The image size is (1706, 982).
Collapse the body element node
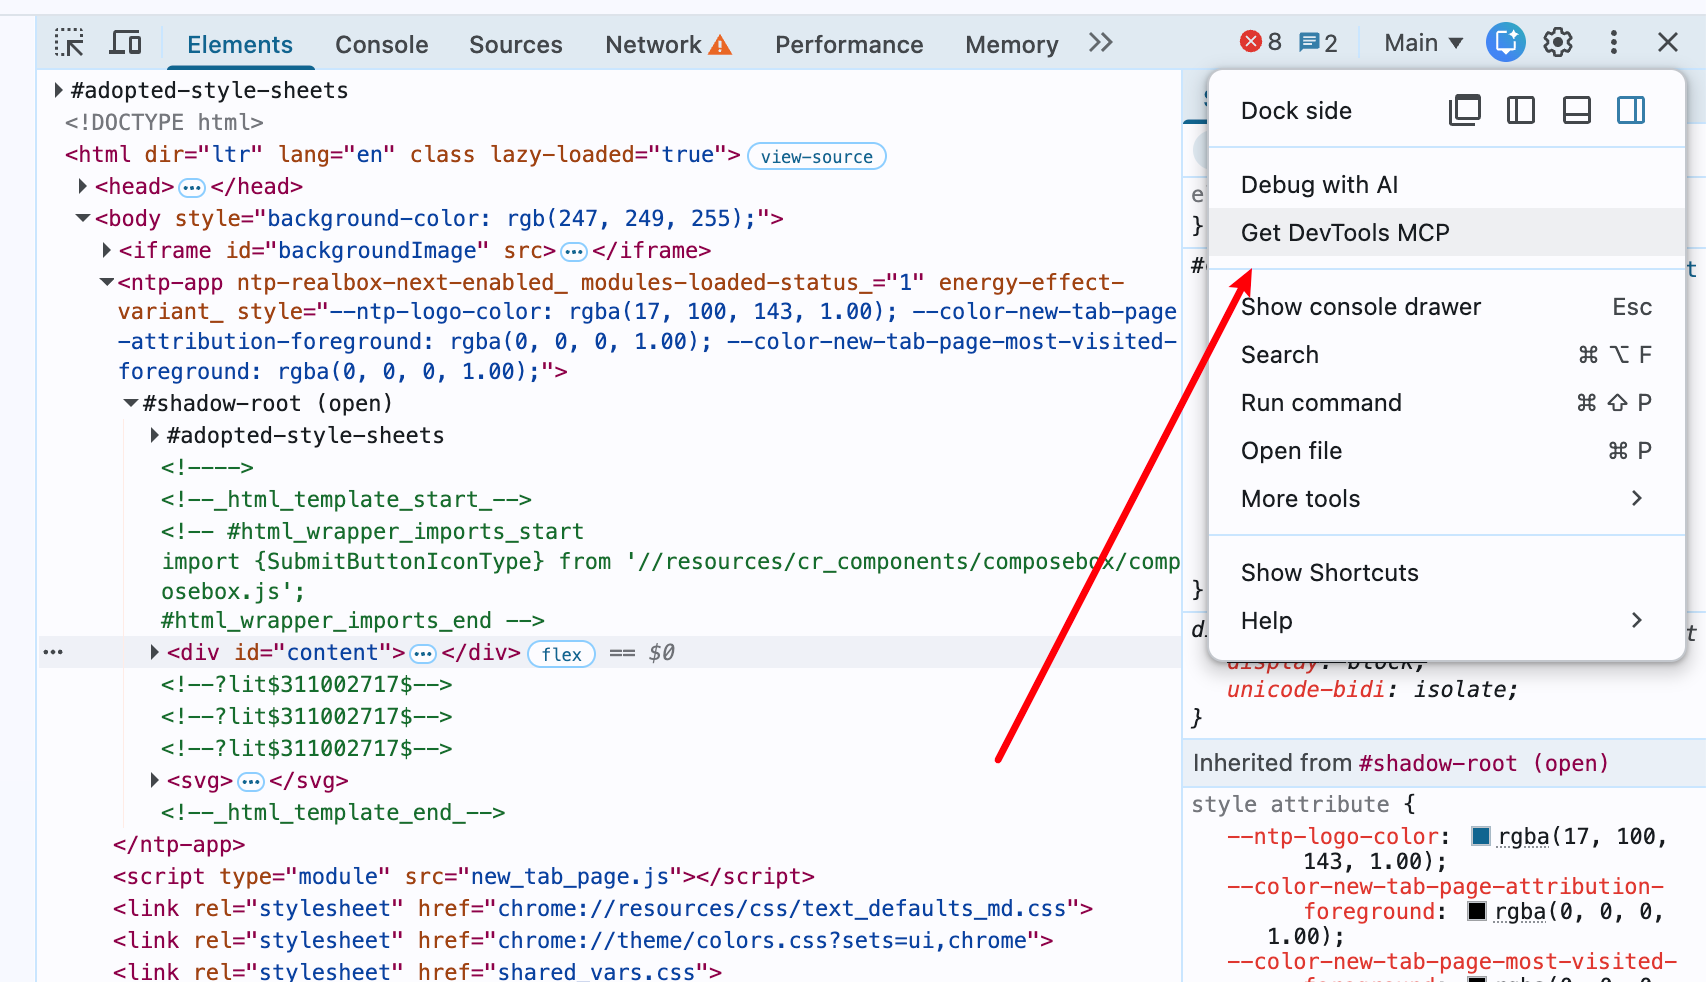(x=83, y=218)
